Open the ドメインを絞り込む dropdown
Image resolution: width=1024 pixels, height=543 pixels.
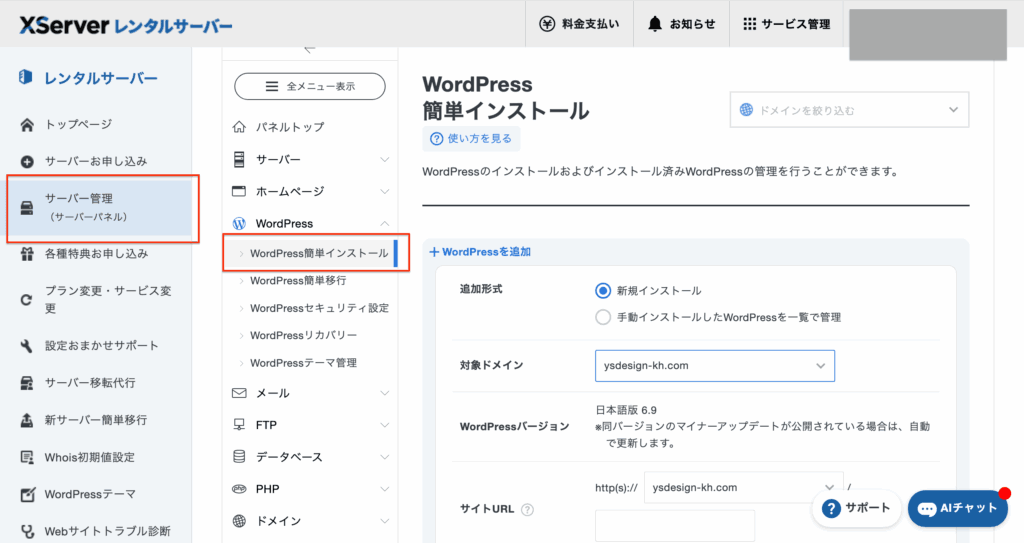[849, 110]
